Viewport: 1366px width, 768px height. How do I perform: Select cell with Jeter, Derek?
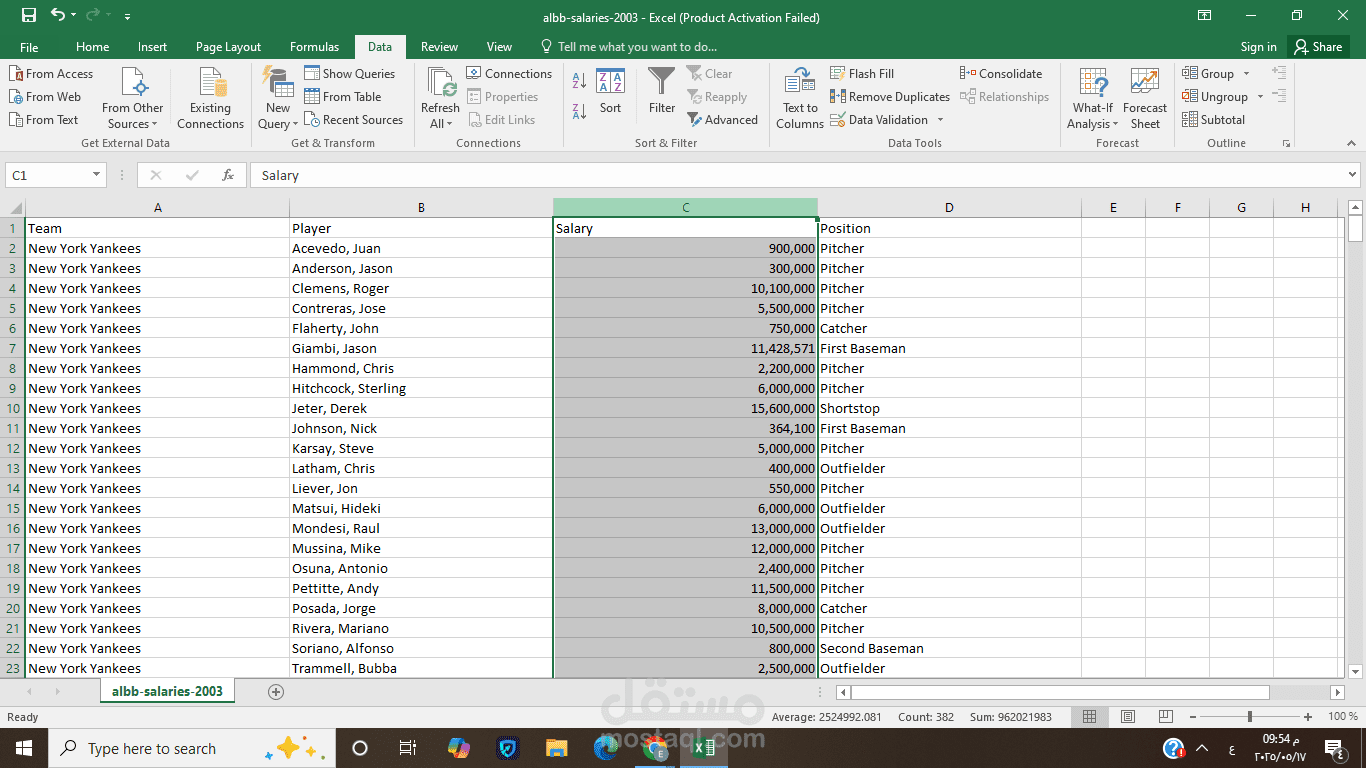[x=421, y=408]
